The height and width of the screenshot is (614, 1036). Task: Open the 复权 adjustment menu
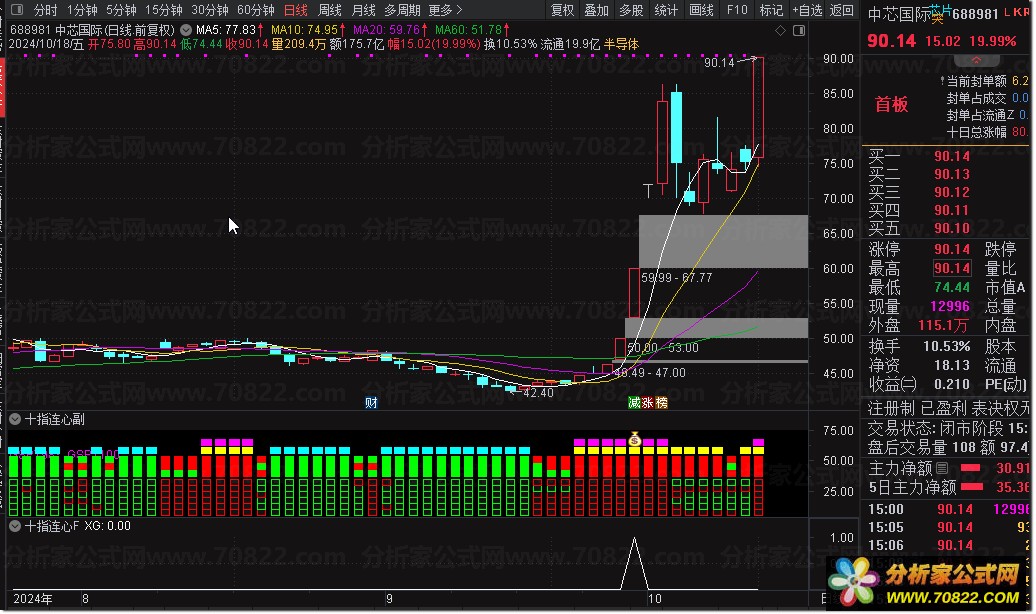(x=563, y=10)
